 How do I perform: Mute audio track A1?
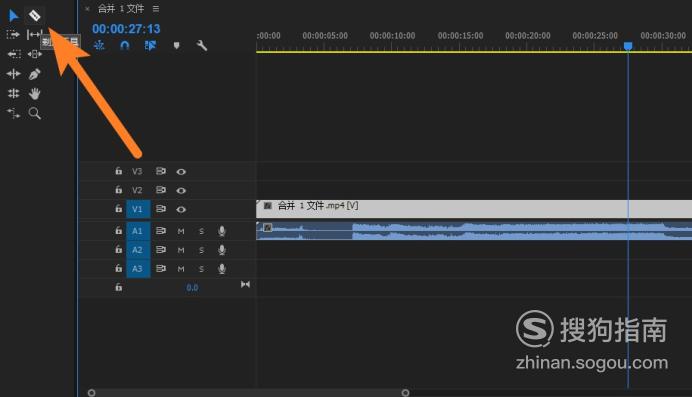[181, 231]
